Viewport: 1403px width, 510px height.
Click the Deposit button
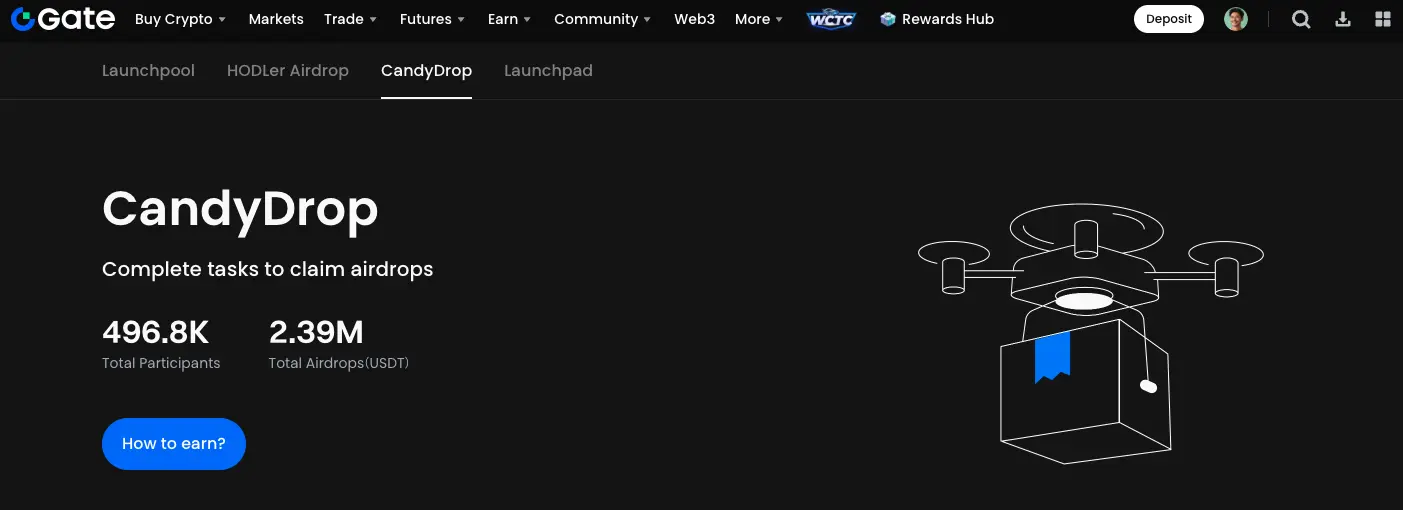(1169, 19)
